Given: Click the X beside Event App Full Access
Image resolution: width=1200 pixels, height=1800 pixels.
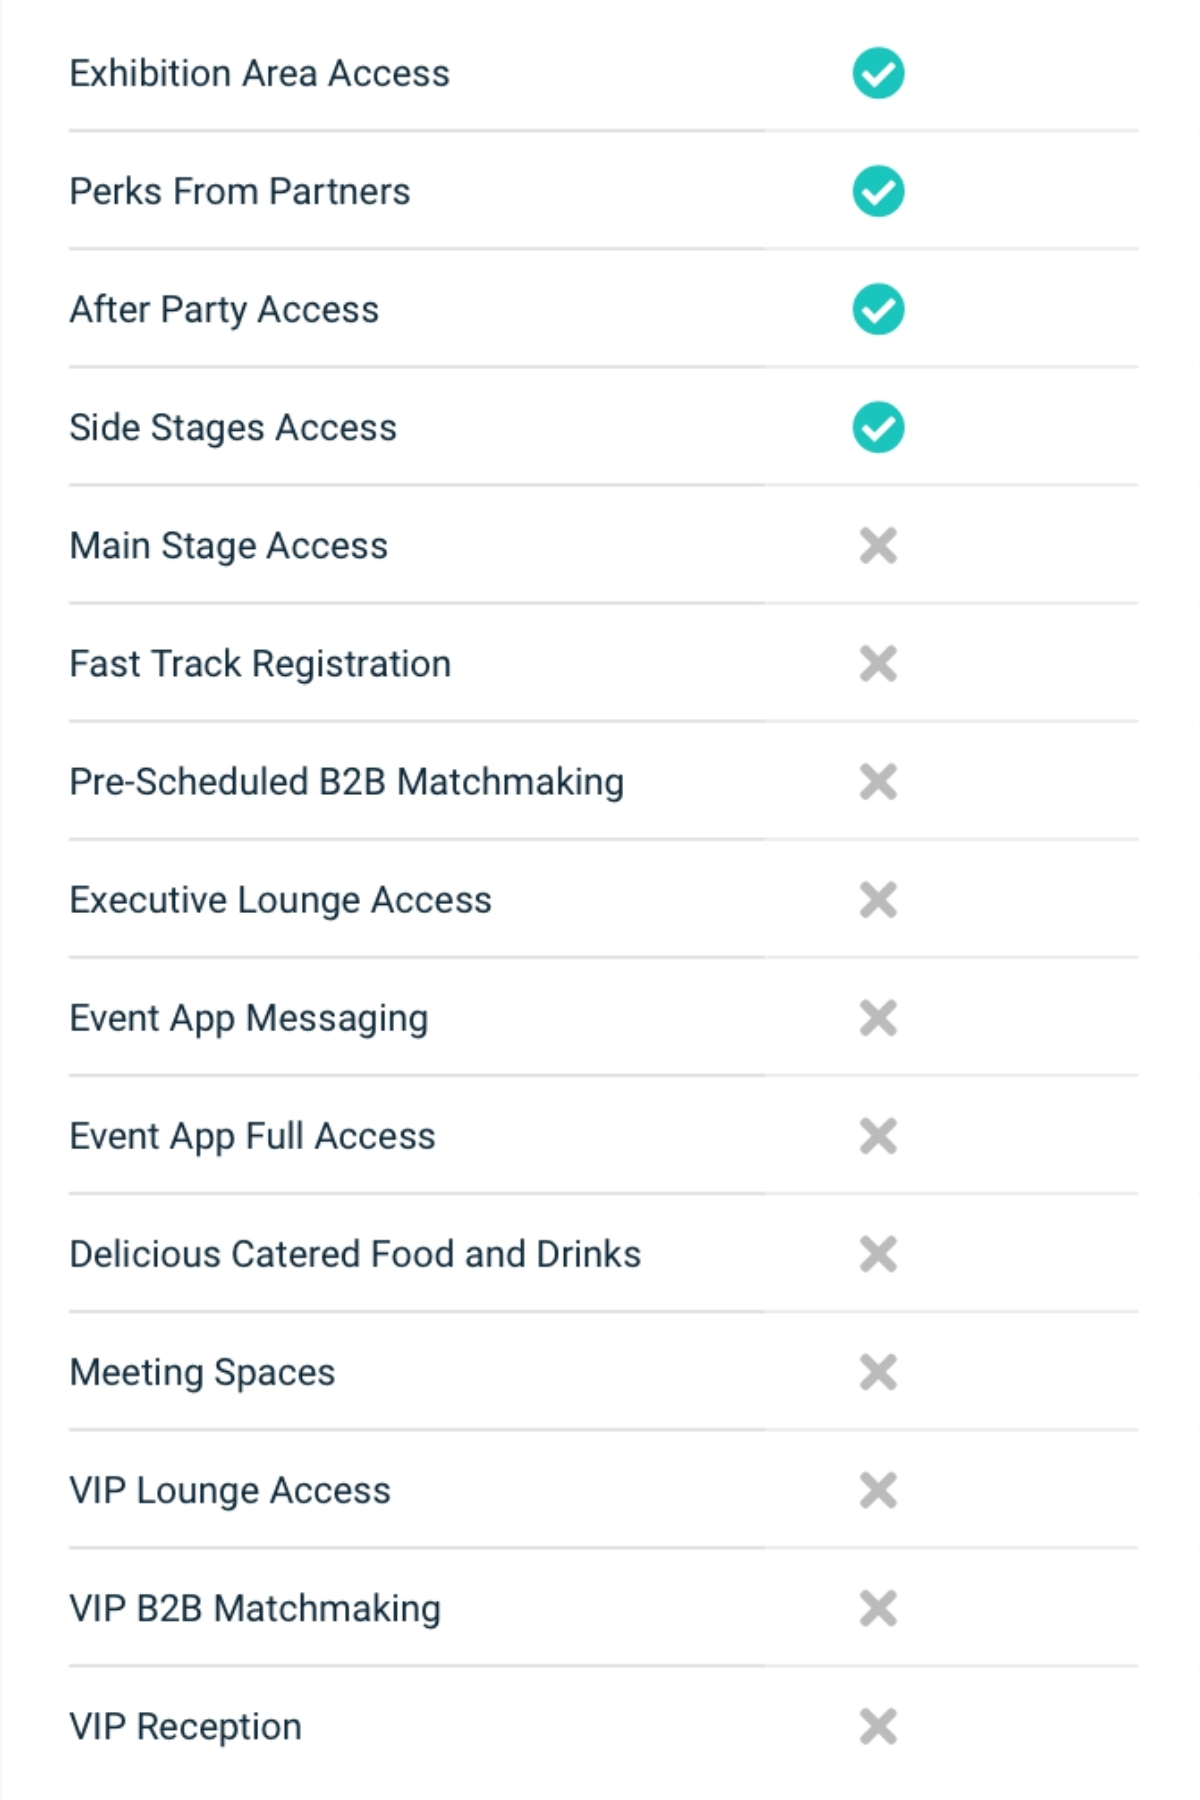Looking at the screenshot, I should [x=878, y=1136].
